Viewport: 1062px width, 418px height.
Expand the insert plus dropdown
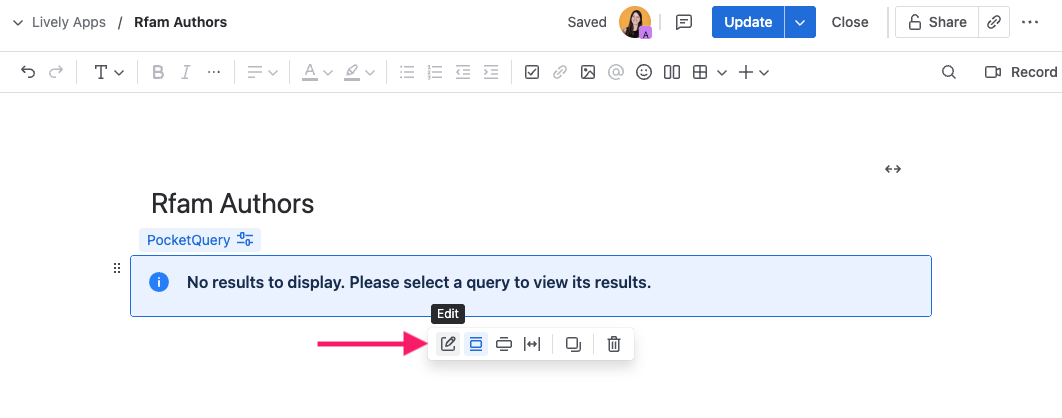[x=753, y=72]
